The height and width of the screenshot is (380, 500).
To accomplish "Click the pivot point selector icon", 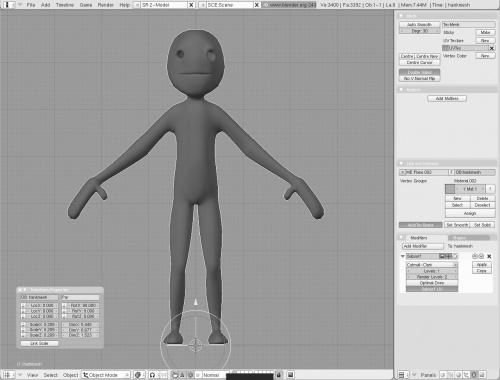I will [x=154, y=375].
